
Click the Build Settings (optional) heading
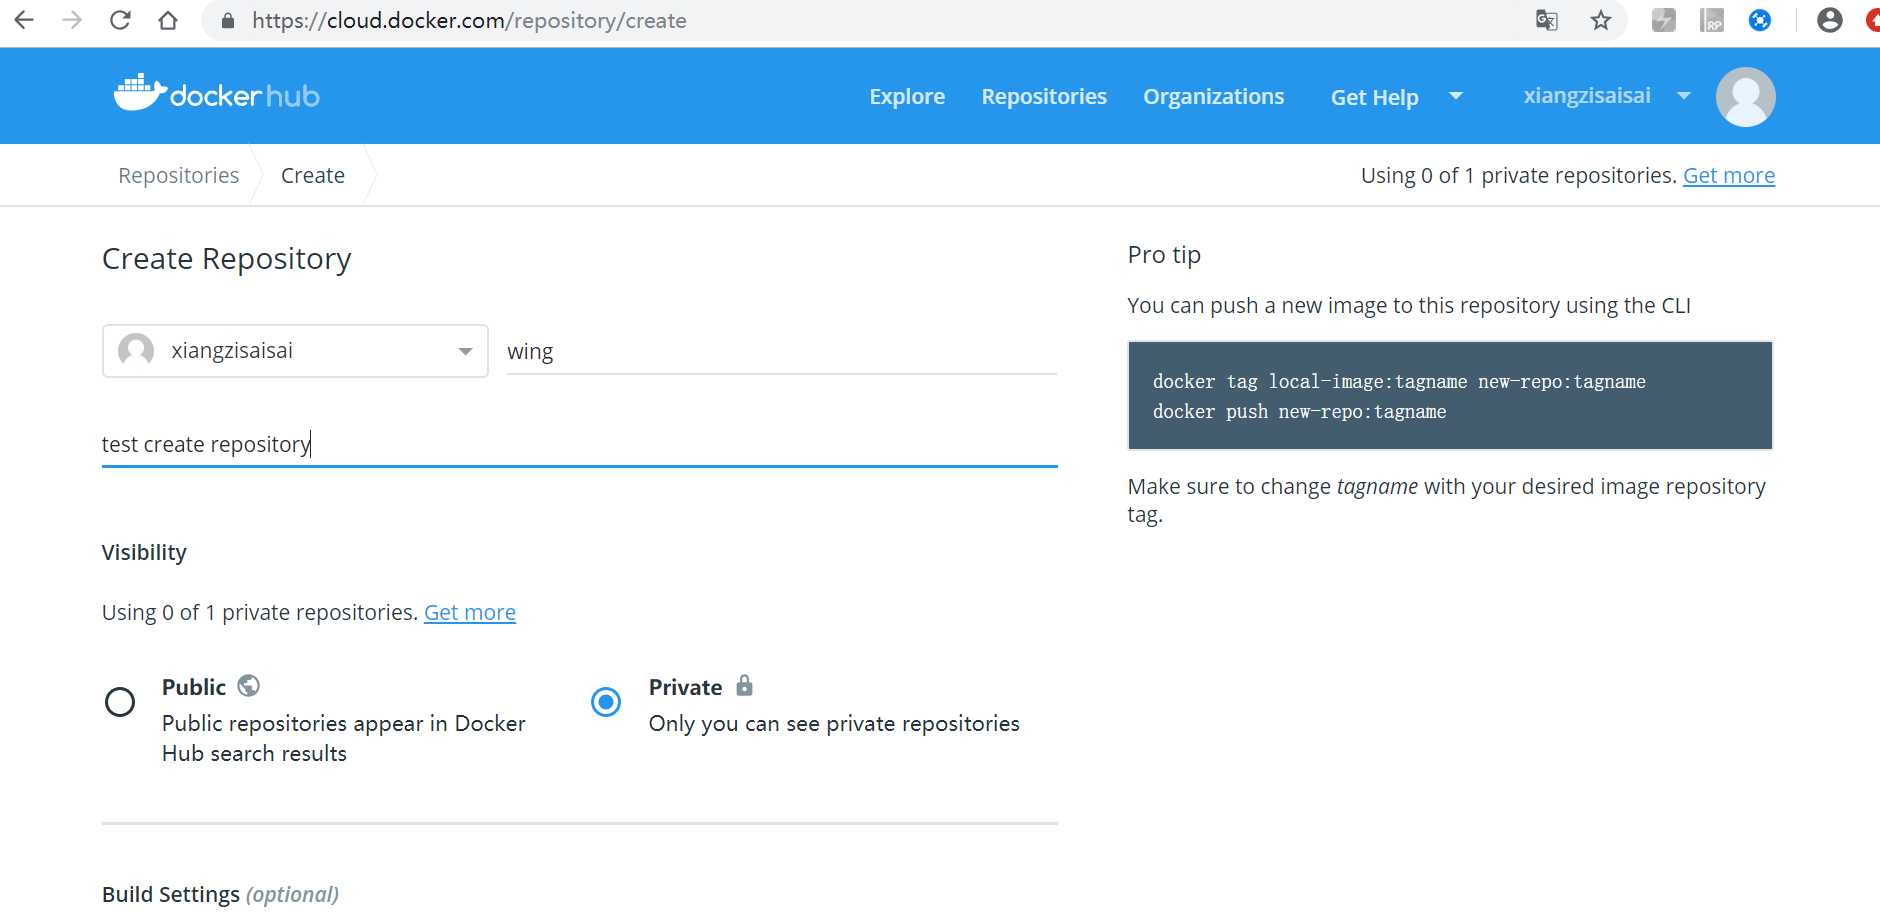[x=220, y=894]
